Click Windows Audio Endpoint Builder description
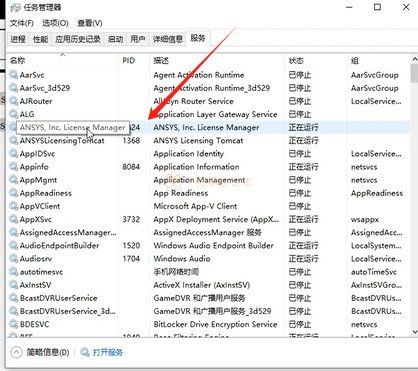The image size is (418, 371). pyautogui.click(x=213, y=246)
